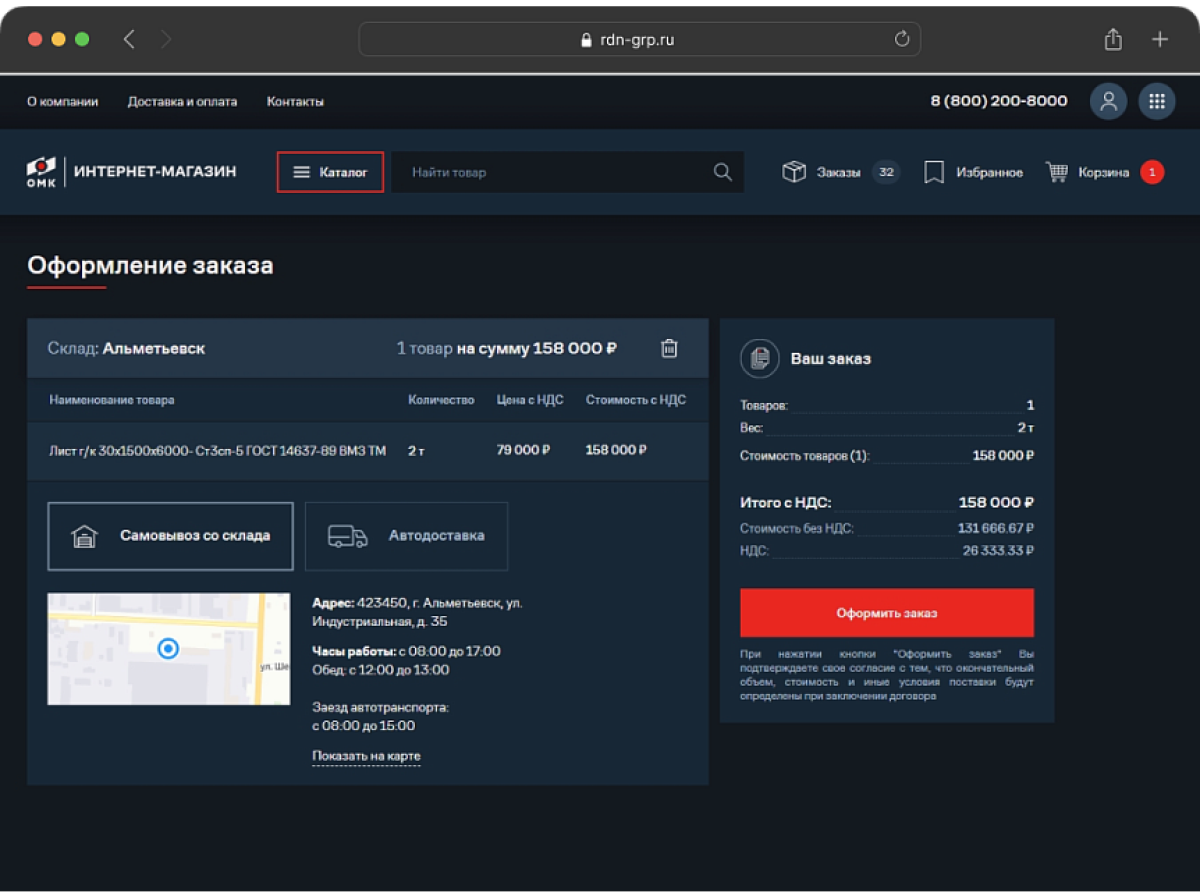Click the Количество column header

441,400
